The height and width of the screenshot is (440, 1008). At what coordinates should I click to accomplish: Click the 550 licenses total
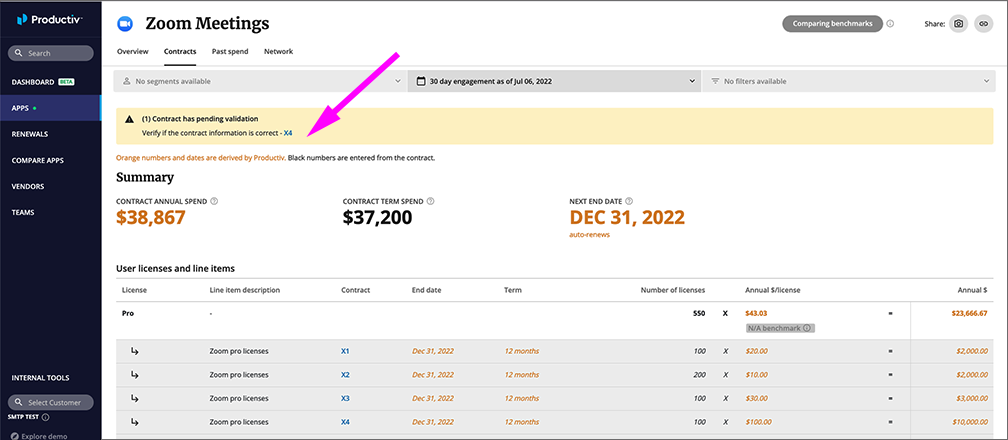[699, 314]
